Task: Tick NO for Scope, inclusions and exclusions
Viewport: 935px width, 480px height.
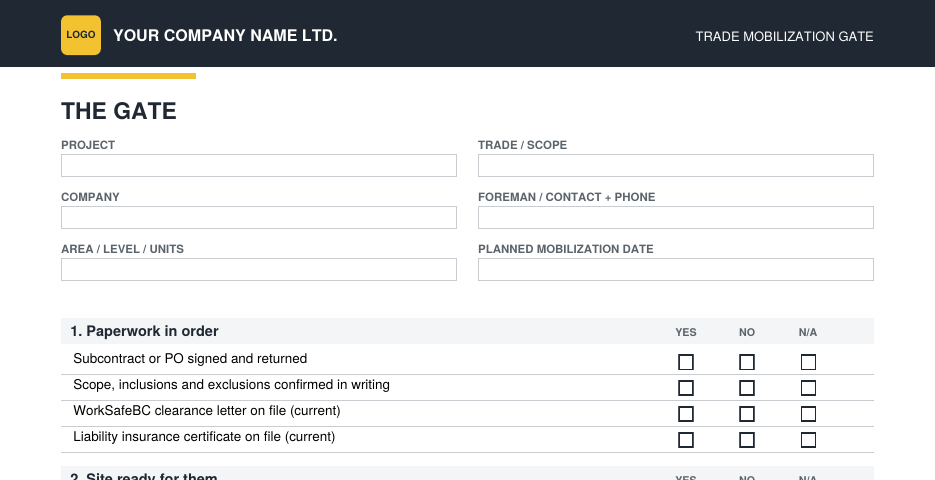Action: (747, 388)
